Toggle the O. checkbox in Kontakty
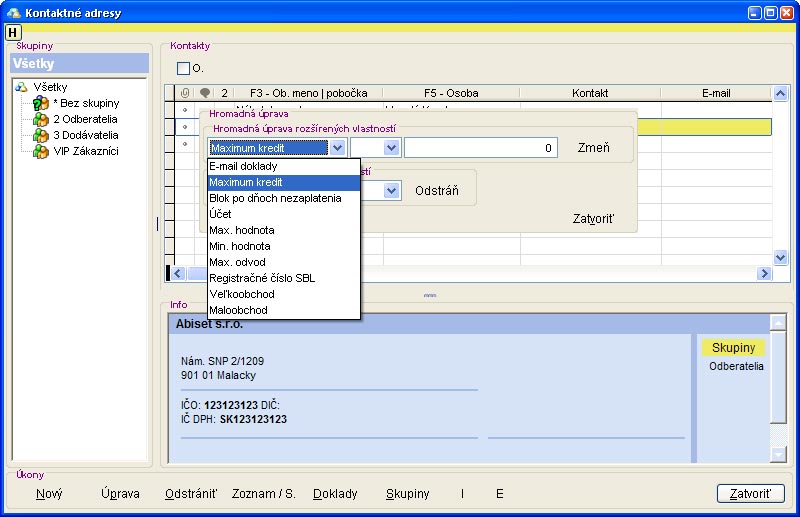Image resolution: width=800 pixels, height=517 pixels. pos(183,69)
